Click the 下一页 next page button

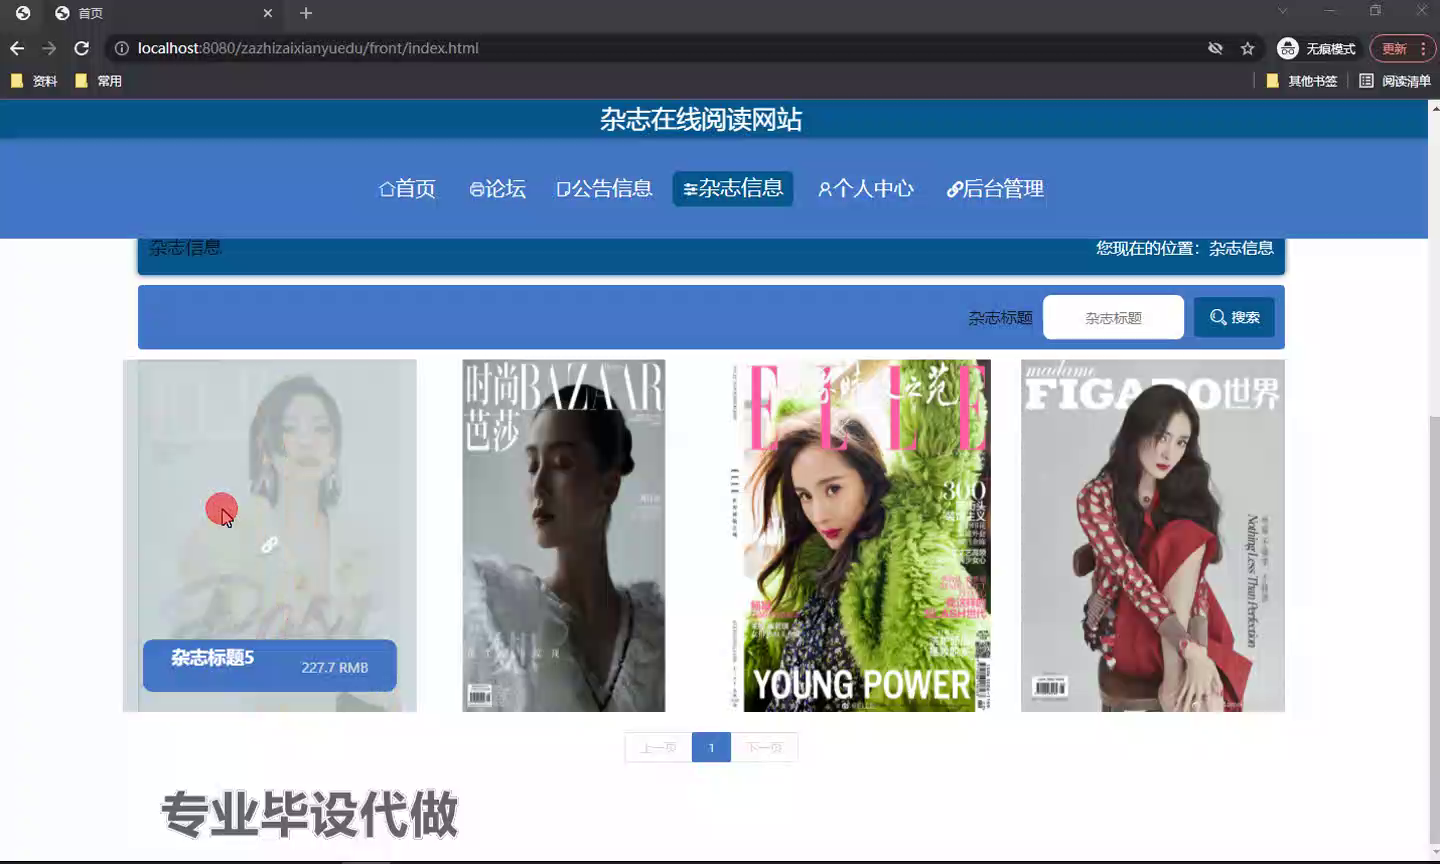click(764, 747)
